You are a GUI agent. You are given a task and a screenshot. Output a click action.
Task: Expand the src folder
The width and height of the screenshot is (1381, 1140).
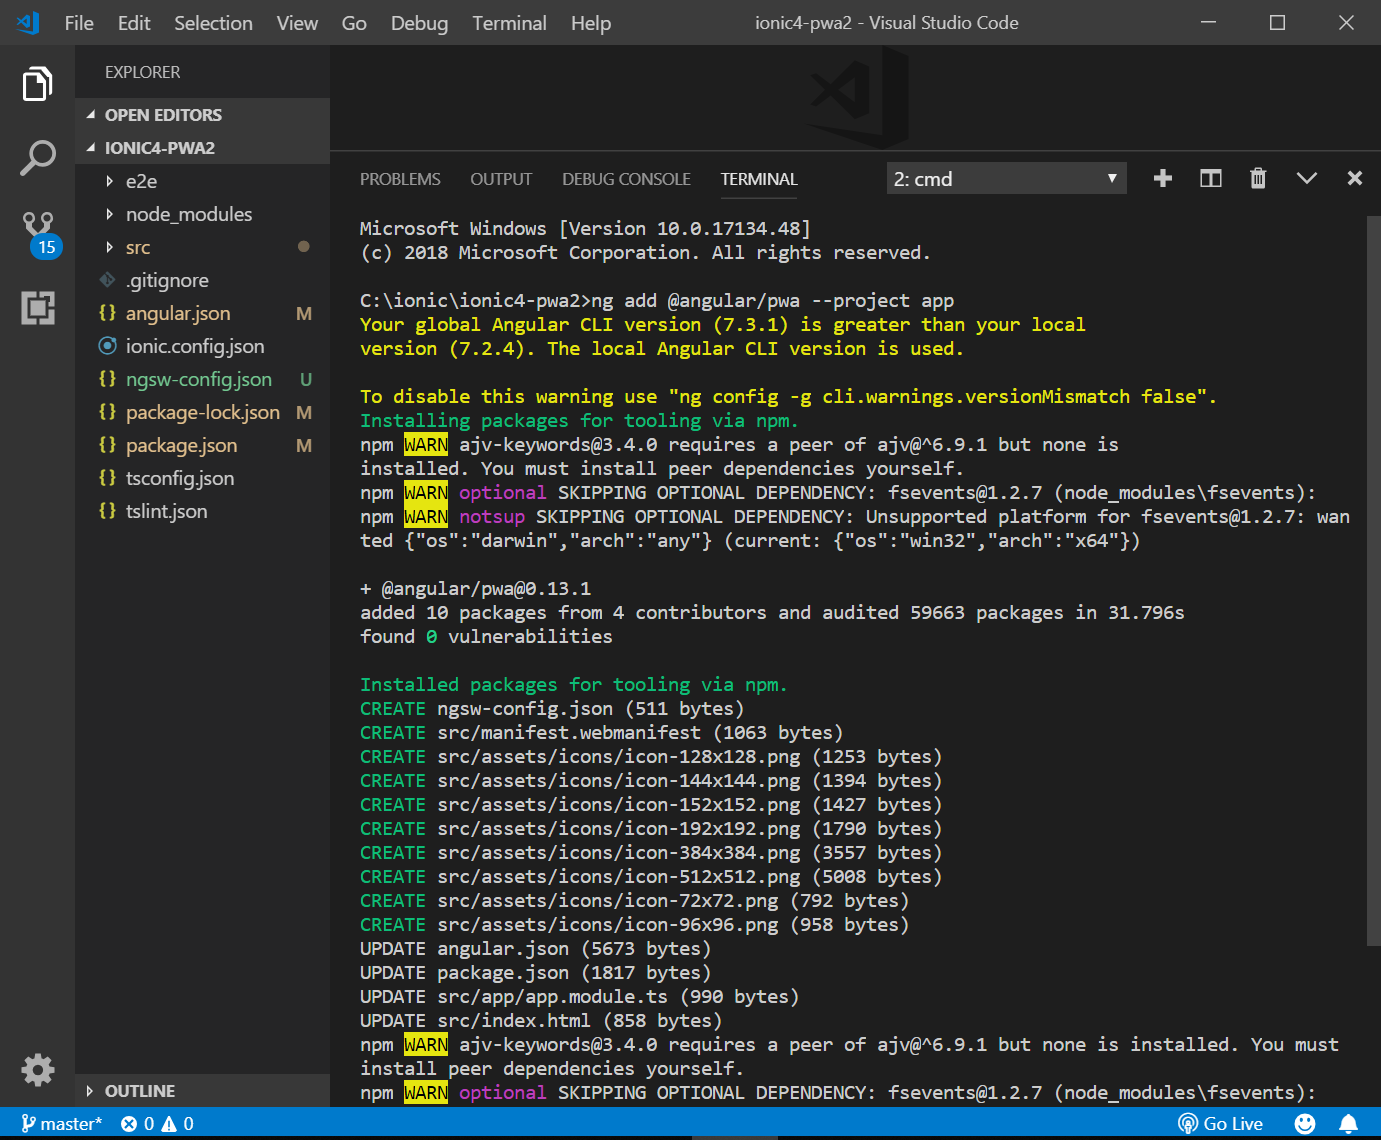click(x=202, y=247)
